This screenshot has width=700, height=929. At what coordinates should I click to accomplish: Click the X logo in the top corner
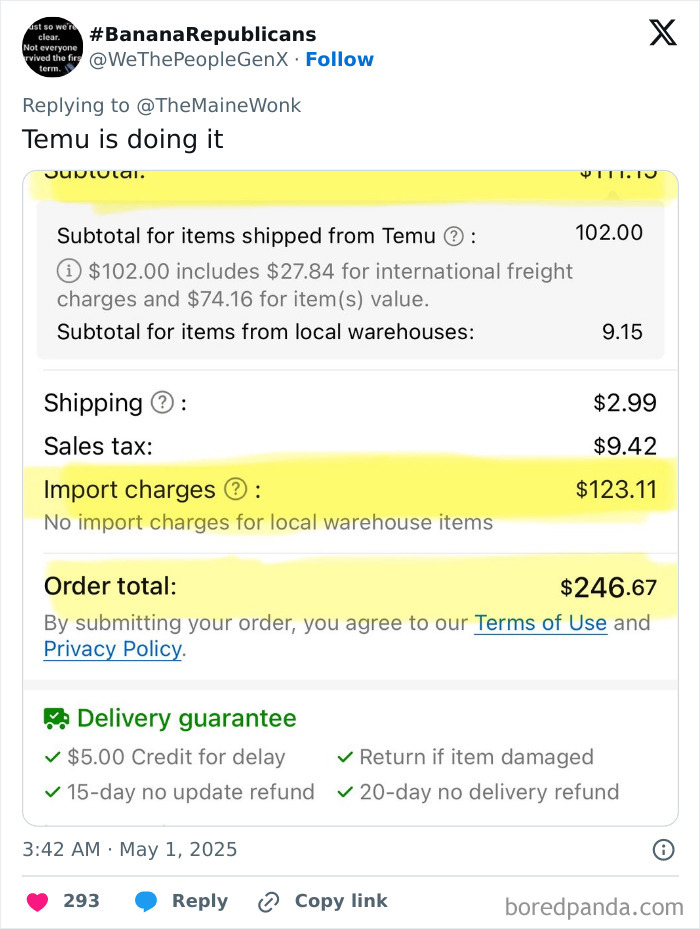661,33
